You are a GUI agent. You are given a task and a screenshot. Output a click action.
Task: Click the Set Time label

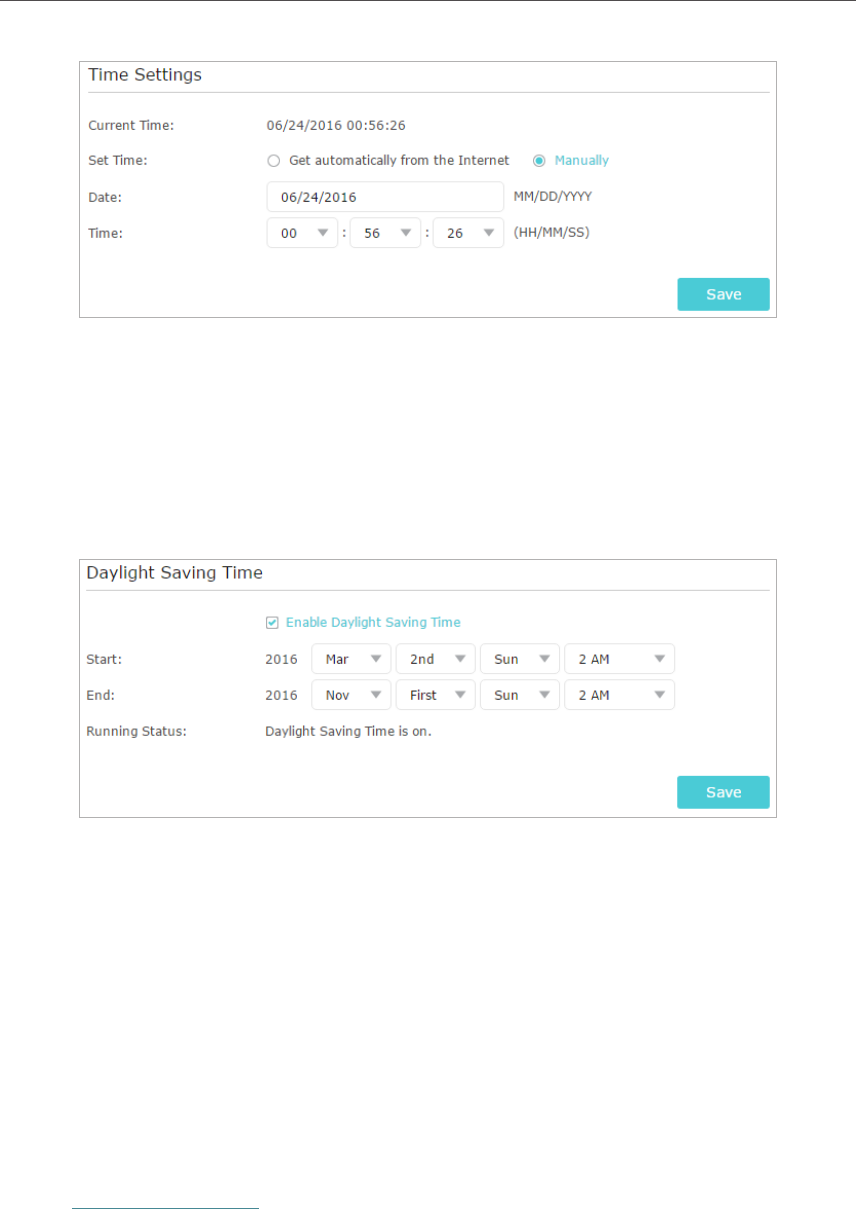(117, 160)
